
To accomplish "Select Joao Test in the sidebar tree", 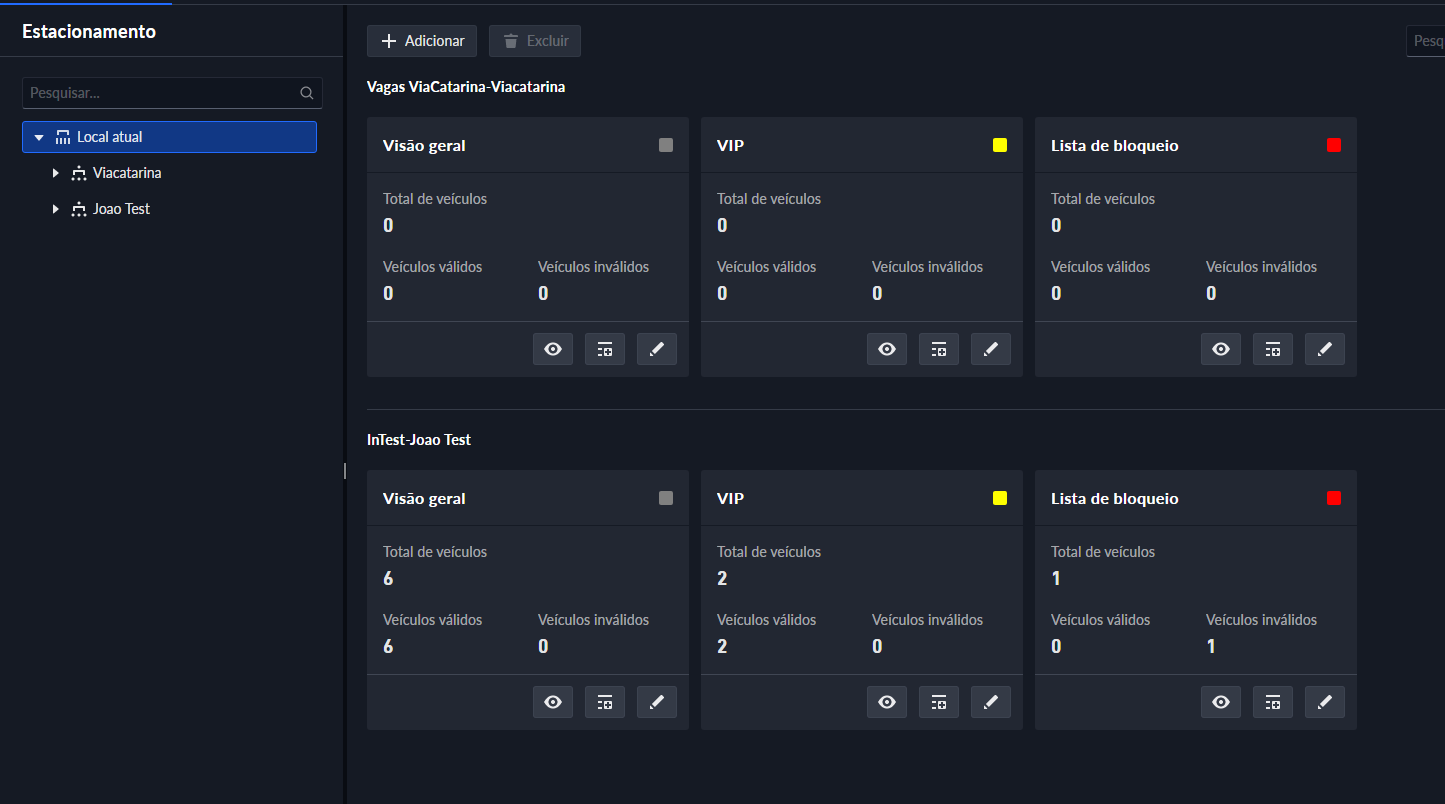I will (121, 209).
